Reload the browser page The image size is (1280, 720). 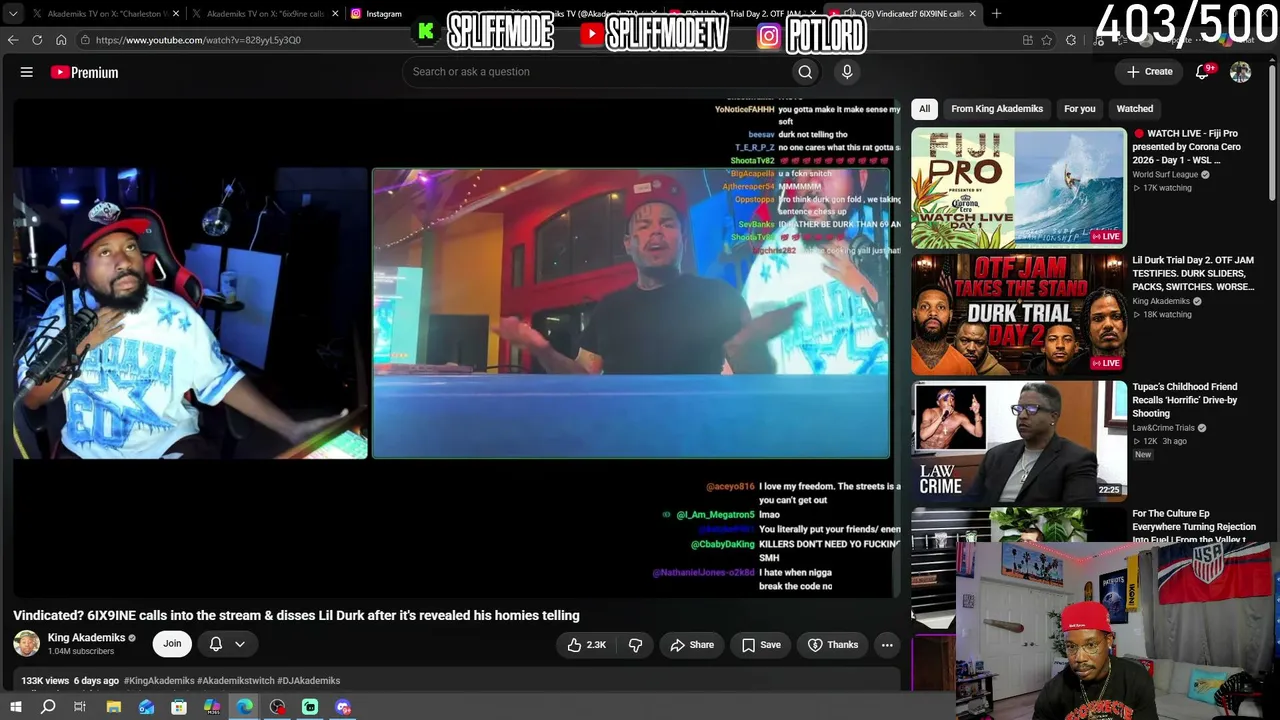37,40
